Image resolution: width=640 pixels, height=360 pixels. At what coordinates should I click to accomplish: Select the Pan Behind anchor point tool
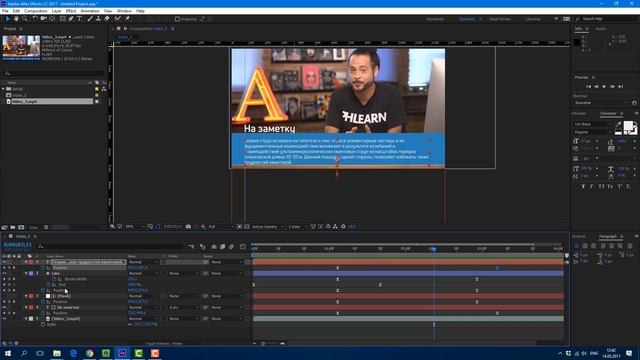(52, 19)
